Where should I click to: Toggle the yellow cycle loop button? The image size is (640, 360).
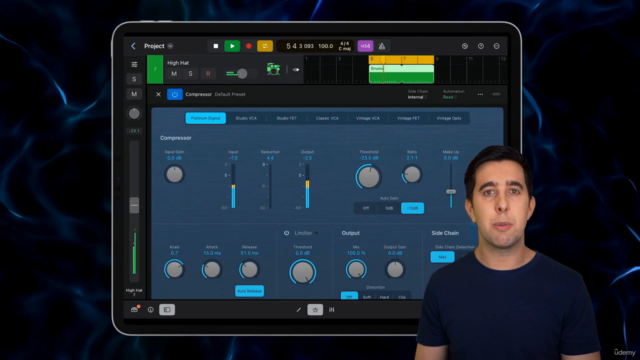[265, 46]
